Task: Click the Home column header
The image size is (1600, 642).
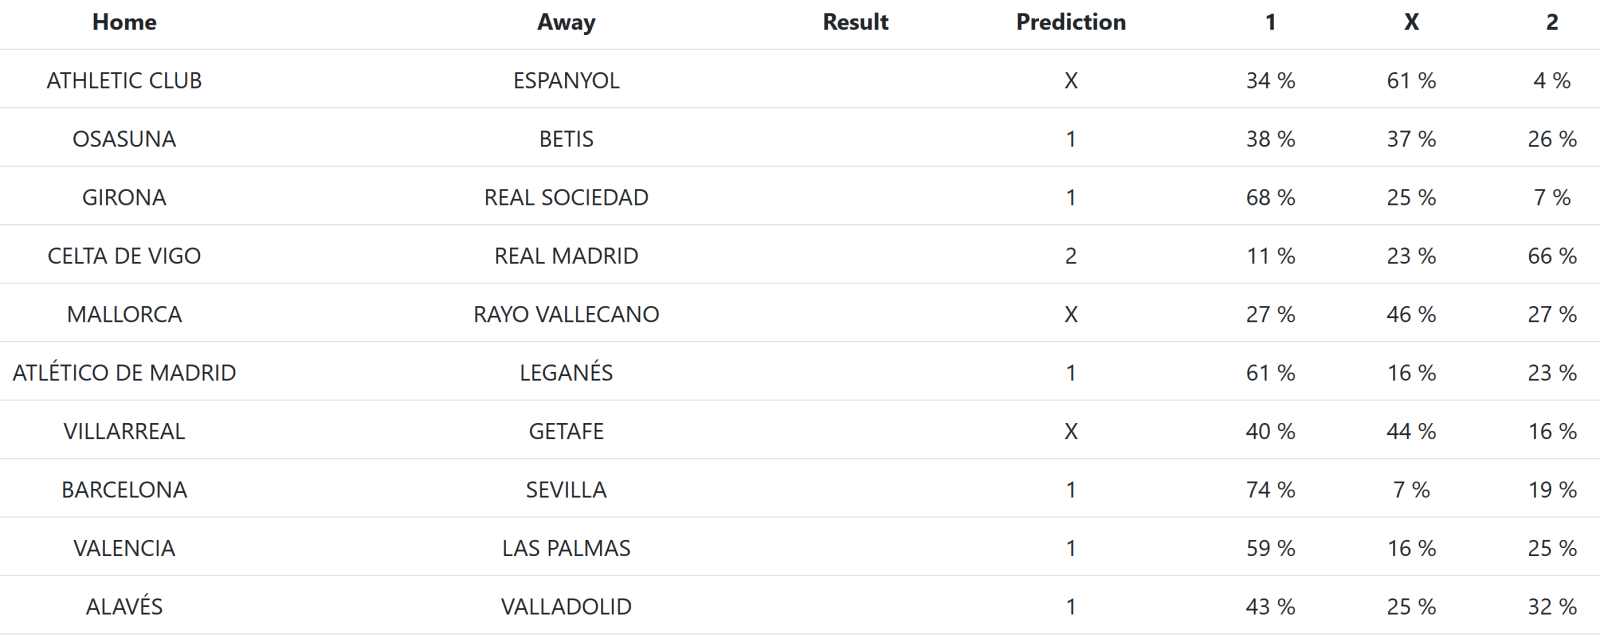Action: coord(124,22)
